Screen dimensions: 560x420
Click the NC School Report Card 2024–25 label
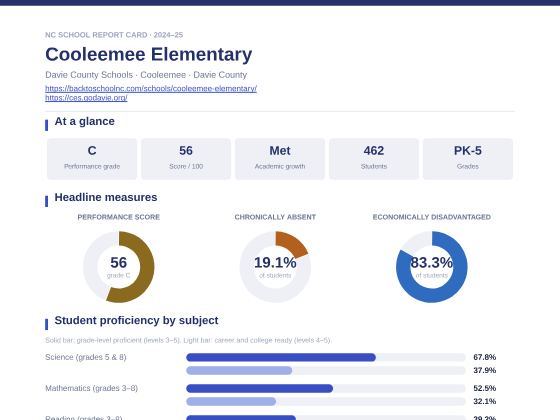coord(114,35)
